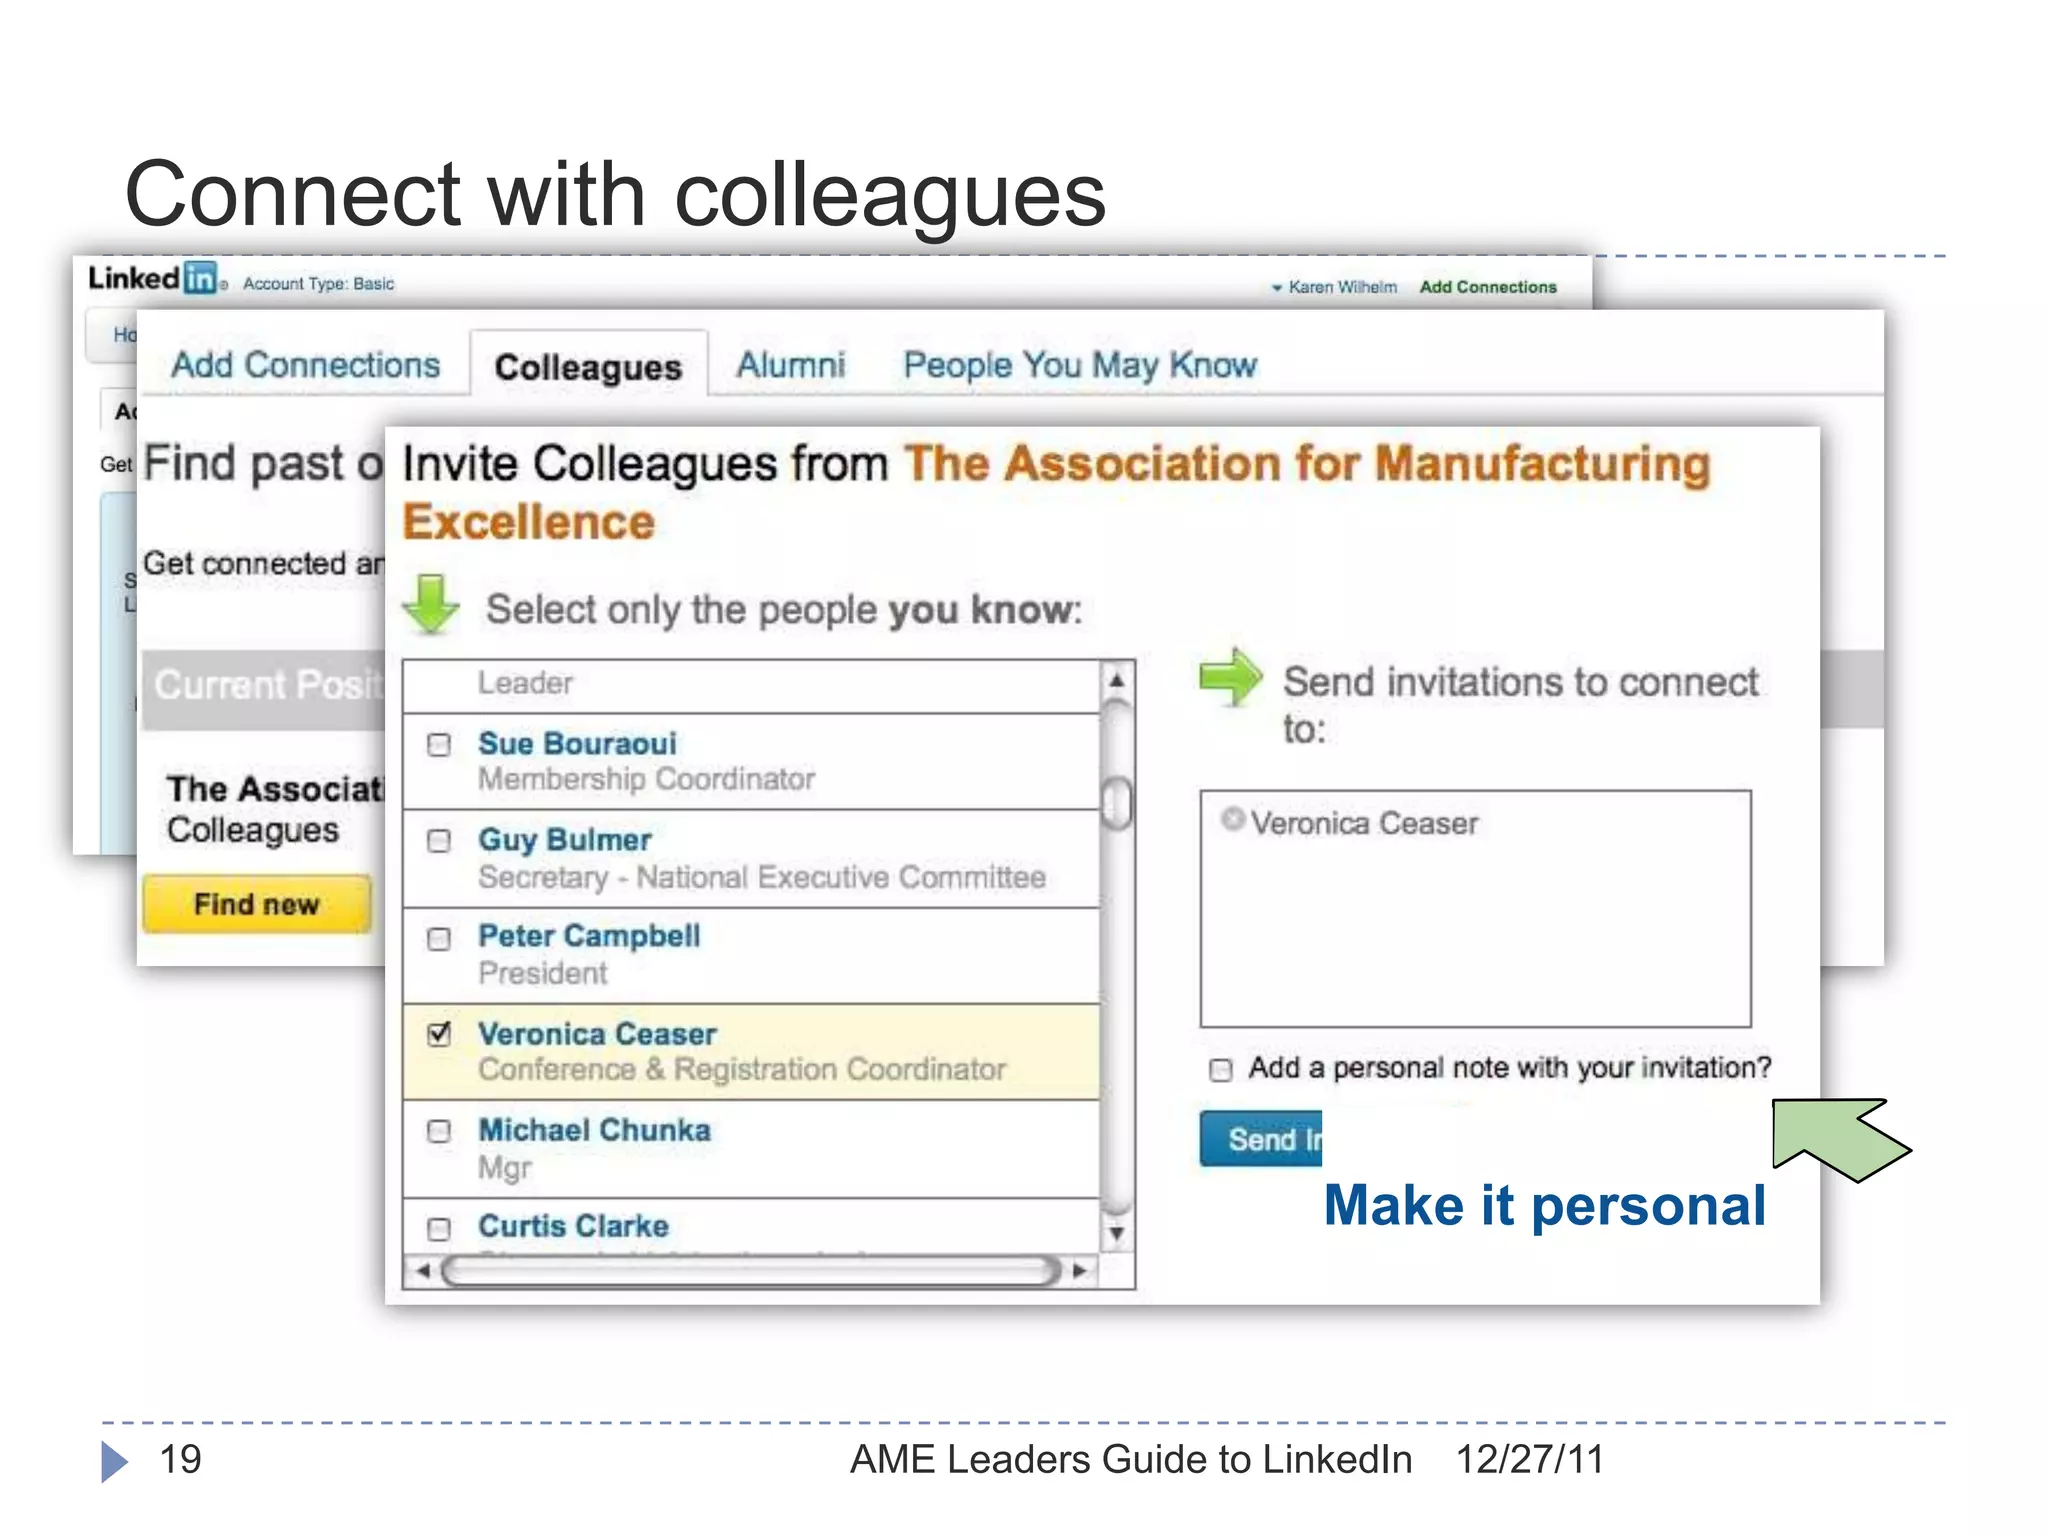Click the horizontal scrollbar left arrow
Screen dimensions: 2048x1536
tap(423, 1271)
